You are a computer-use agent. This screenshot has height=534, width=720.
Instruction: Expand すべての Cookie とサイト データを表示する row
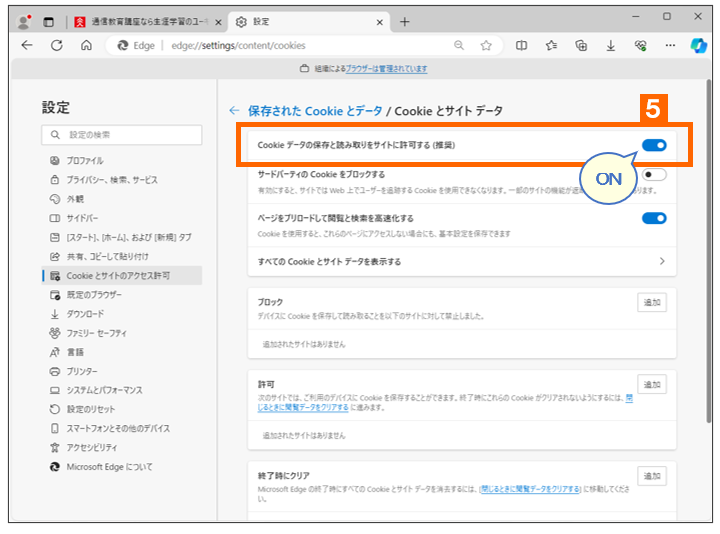coord(661,261)
